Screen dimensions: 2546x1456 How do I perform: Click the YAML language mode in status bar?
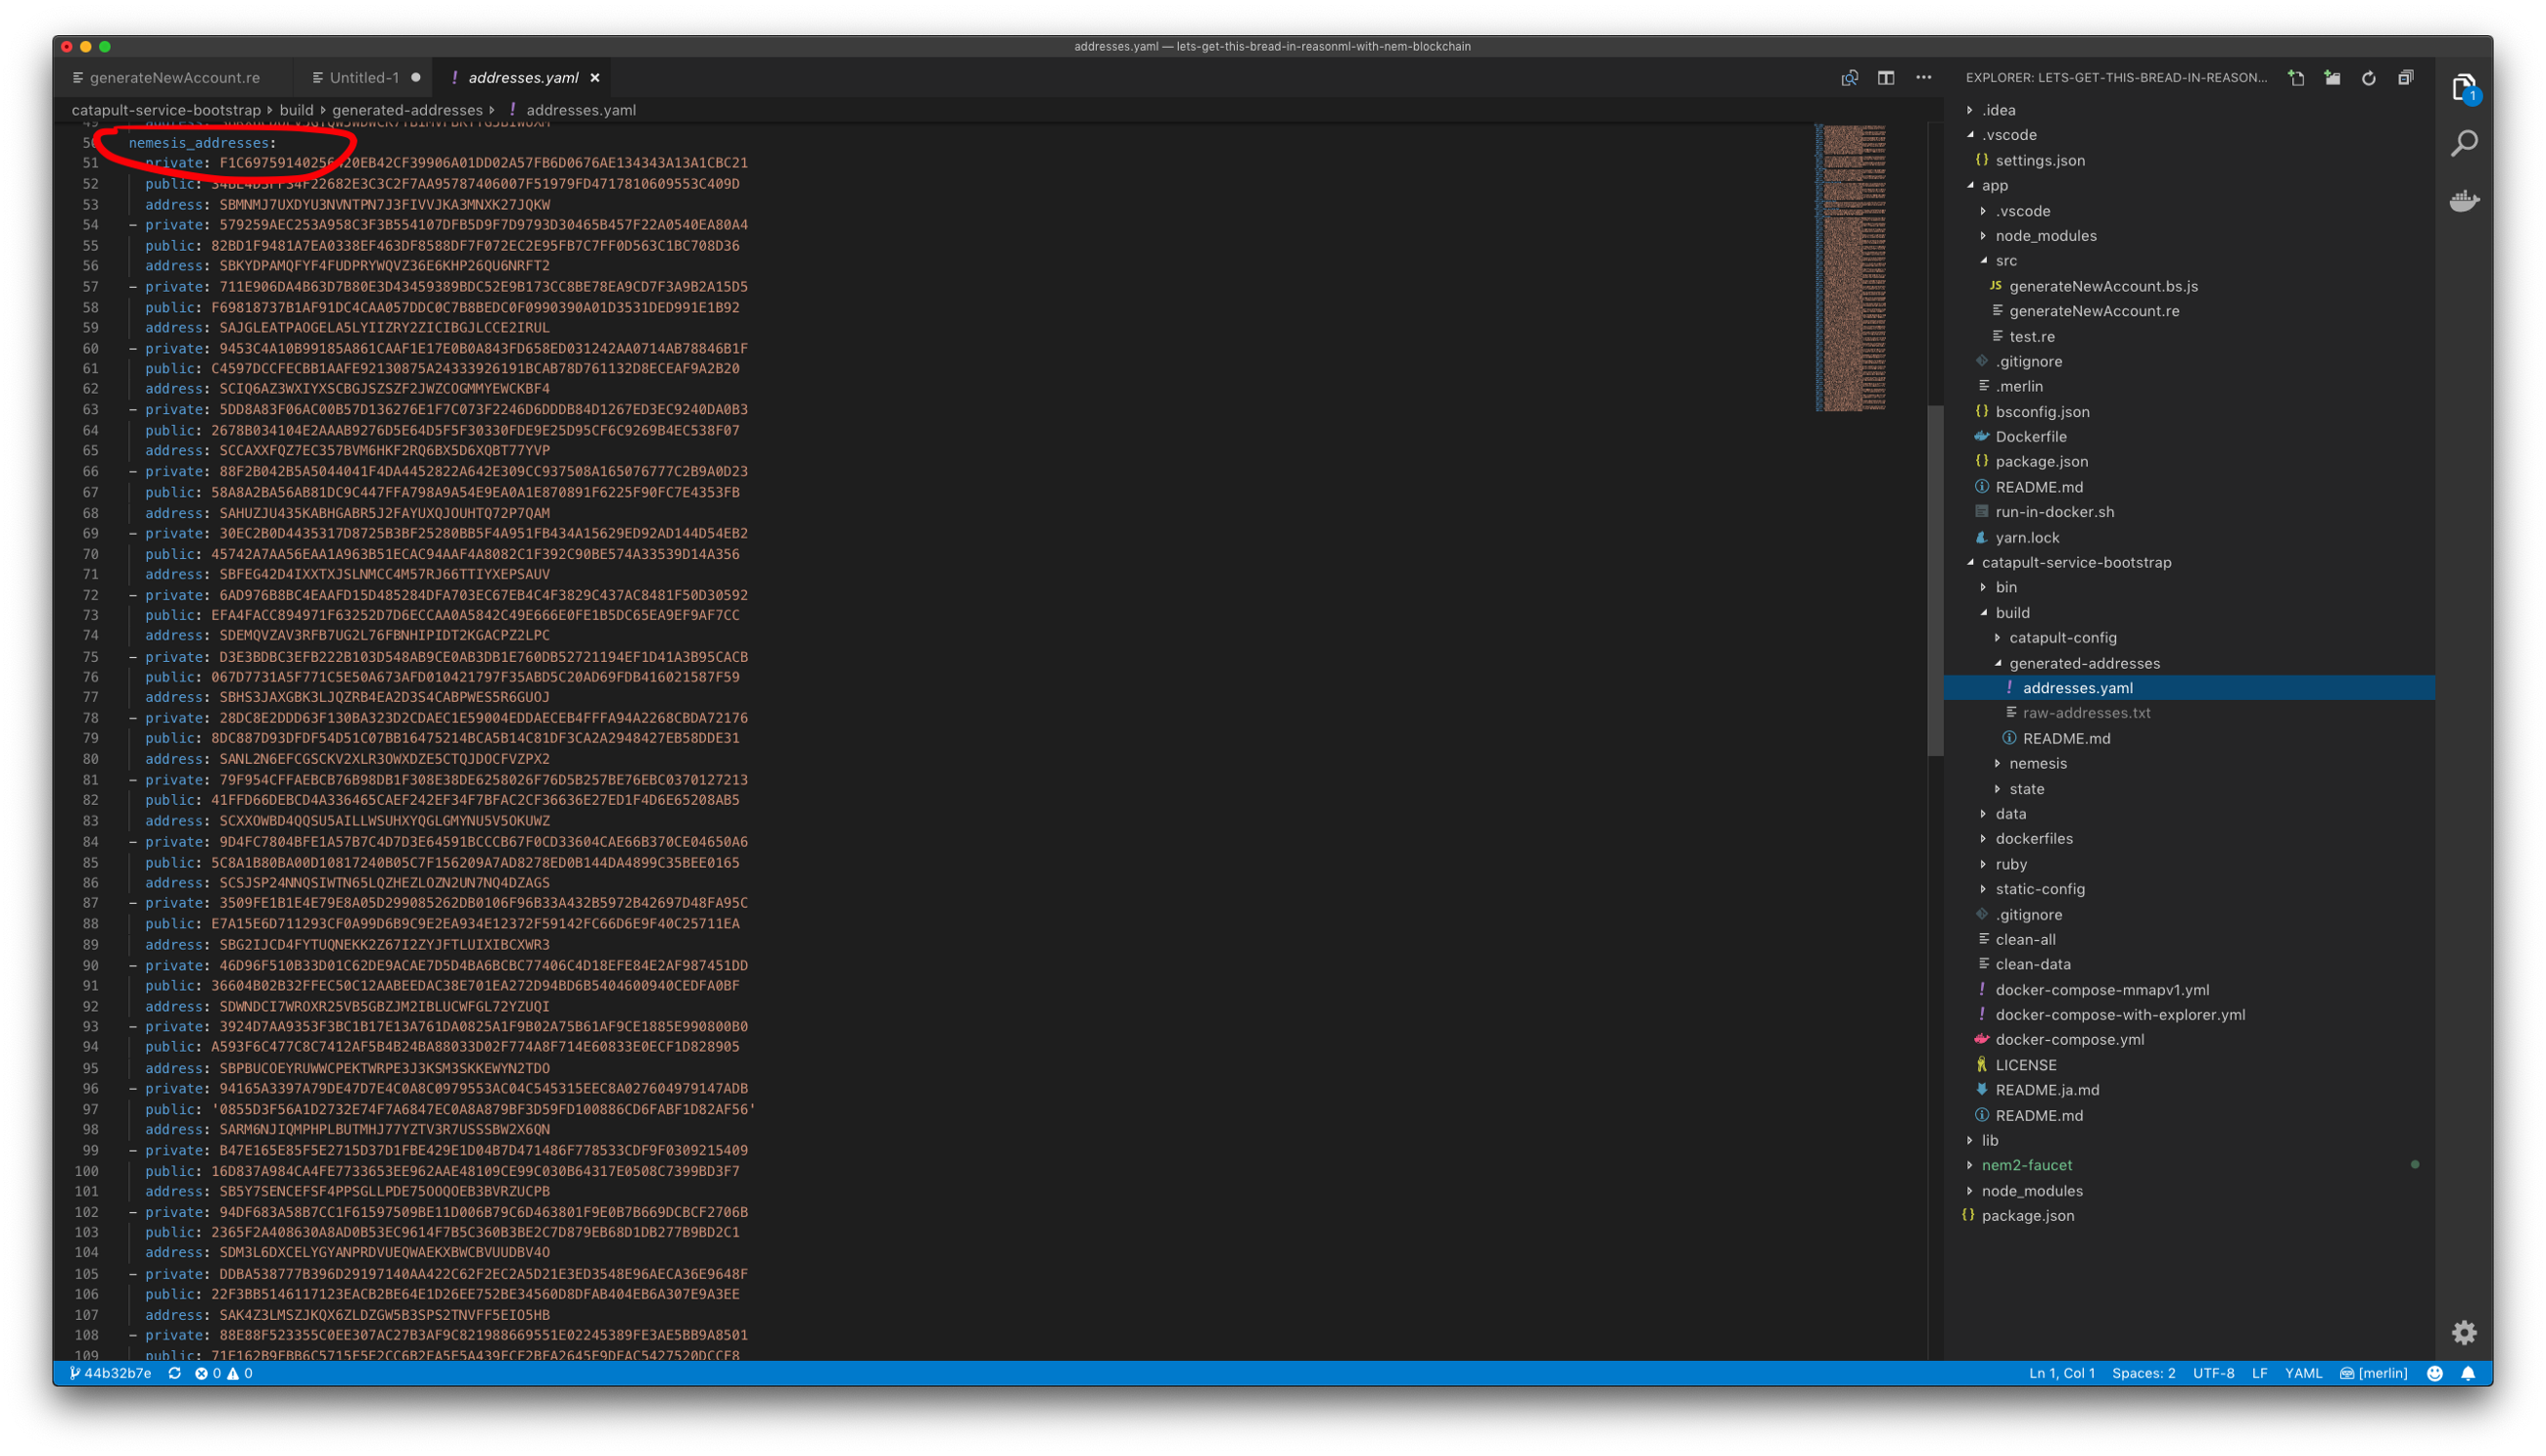point(2303,1373)
